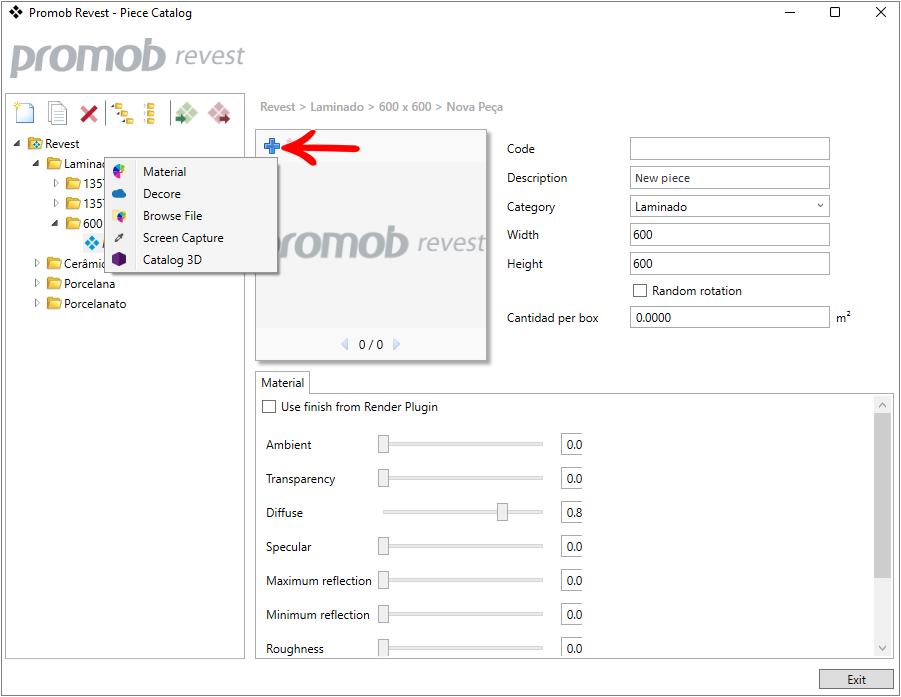The height and width of the screenshot is (697, 901).
Task: Click the Ambient slider handle
Action: 383,444
